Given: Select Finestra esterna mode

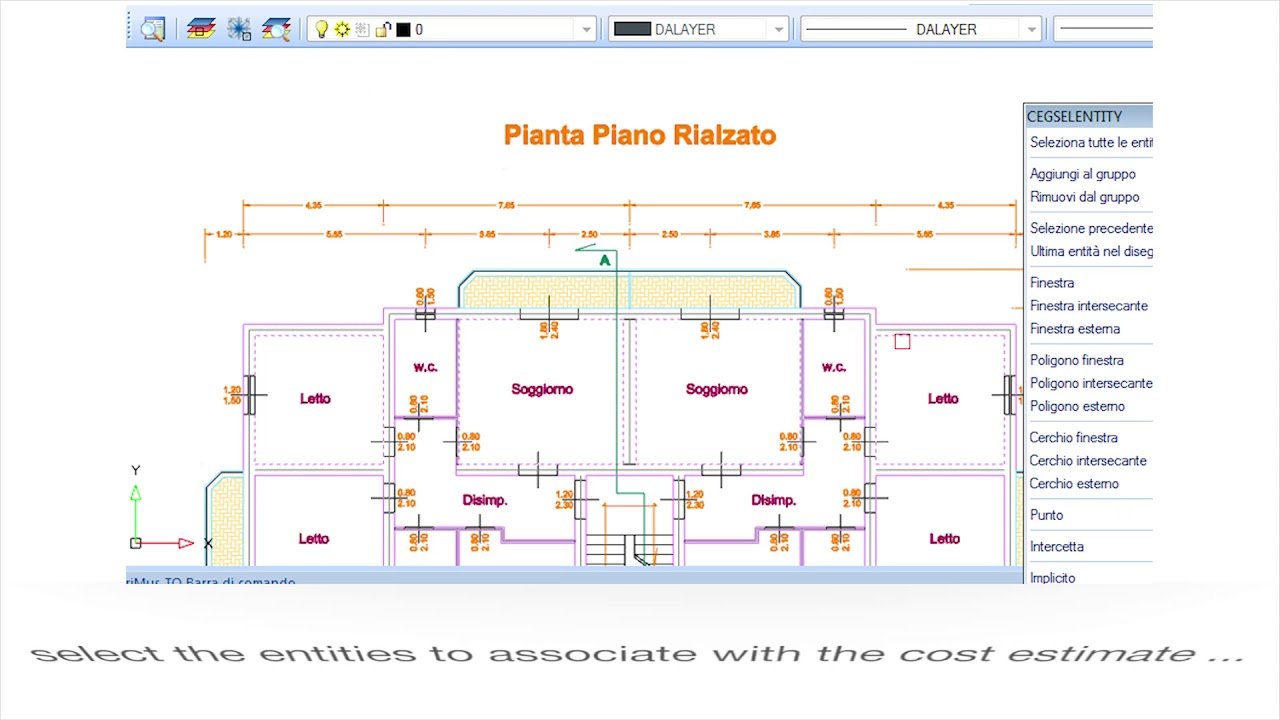Looking at the screenshot, I should click(1075, 329).
